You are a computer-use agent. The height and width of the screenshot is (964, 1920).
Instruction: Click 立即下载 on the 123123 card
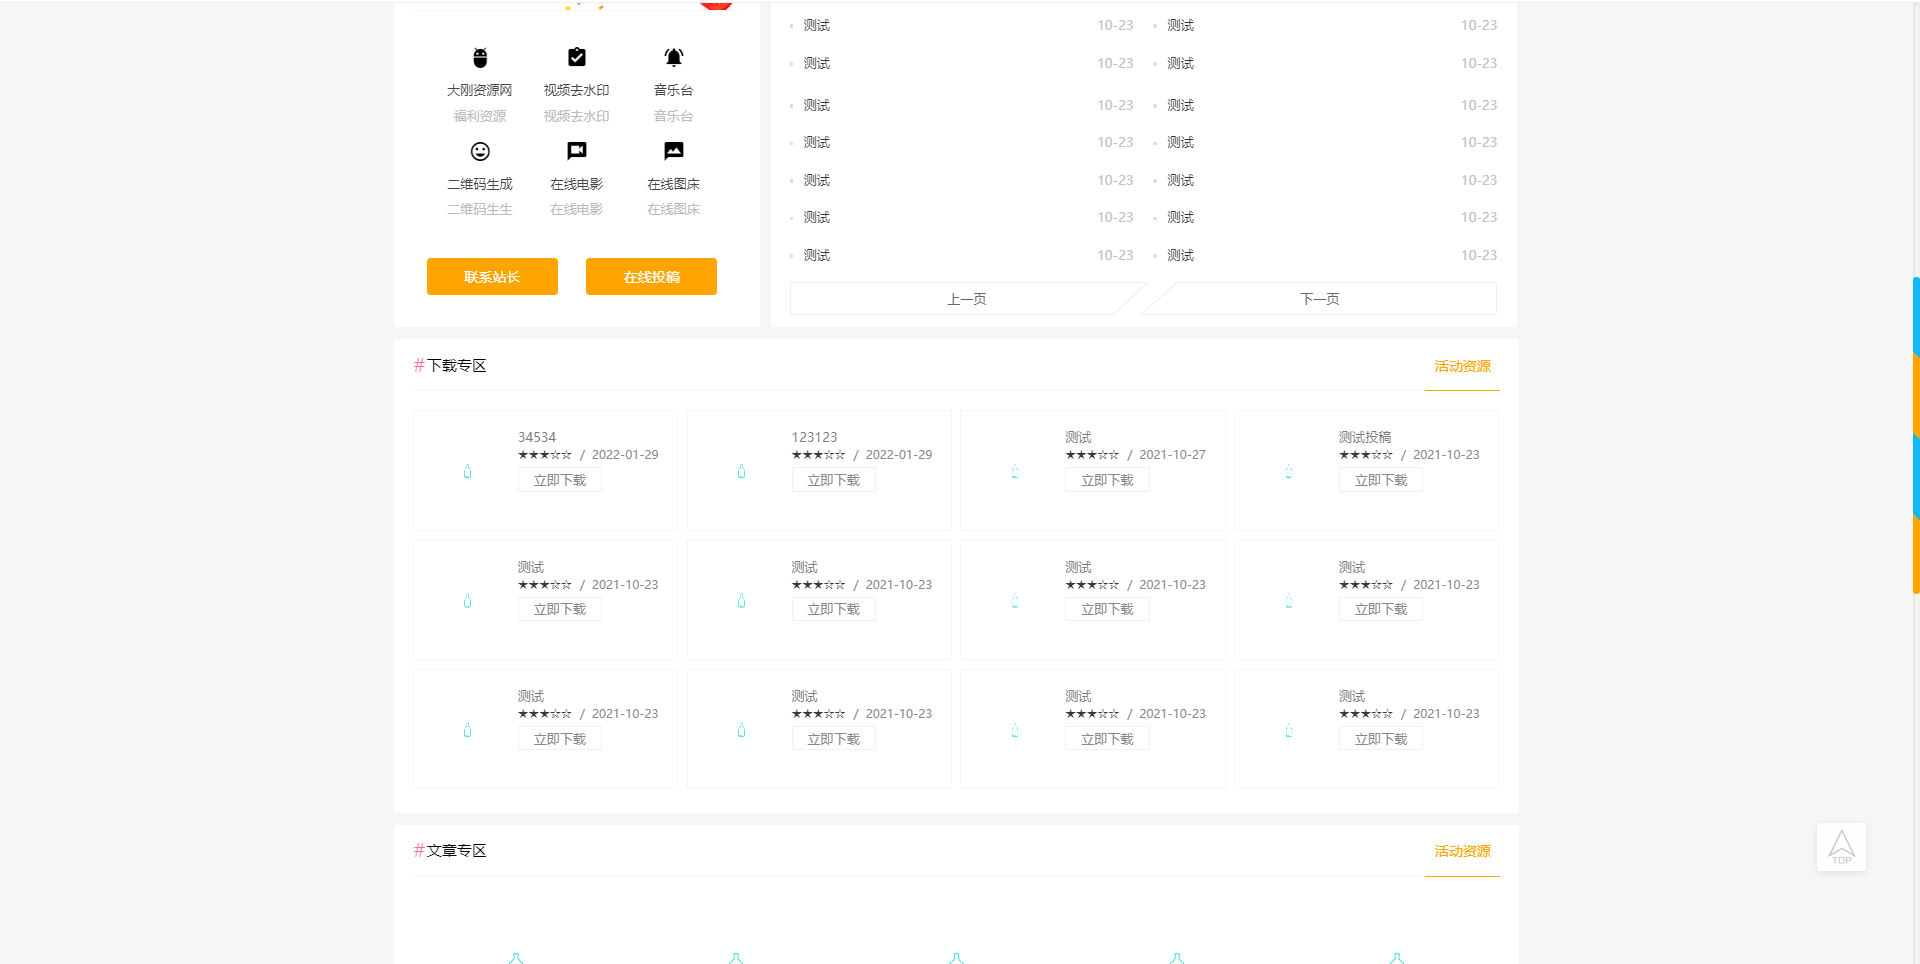834,480
